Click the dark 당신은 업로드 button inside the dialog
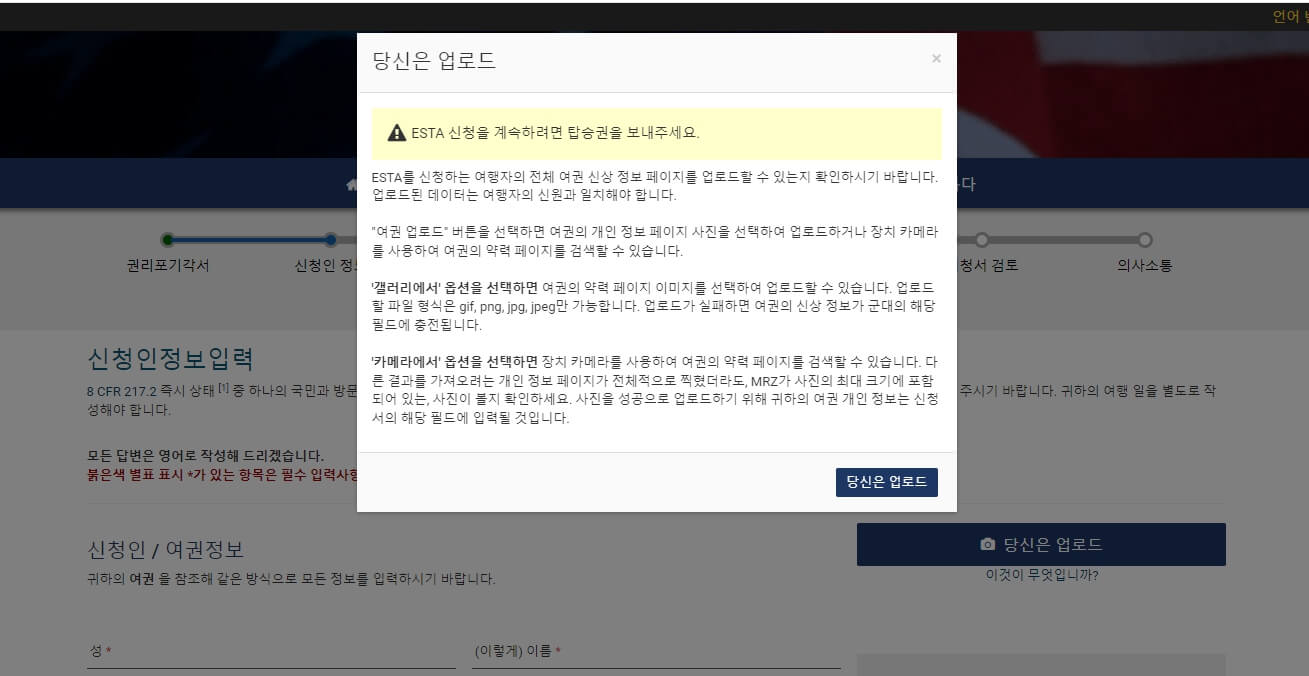Screen dimensions: 1309x676 (886, 481)
